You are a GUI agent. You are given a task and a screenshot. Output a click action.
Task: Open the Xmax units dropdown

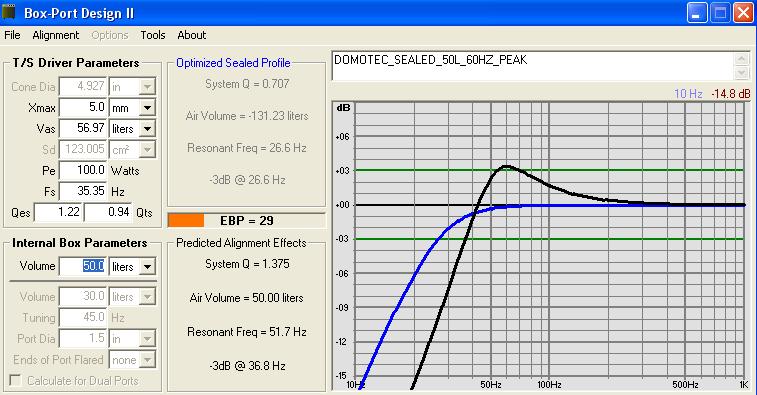click(x=147, y=108)
